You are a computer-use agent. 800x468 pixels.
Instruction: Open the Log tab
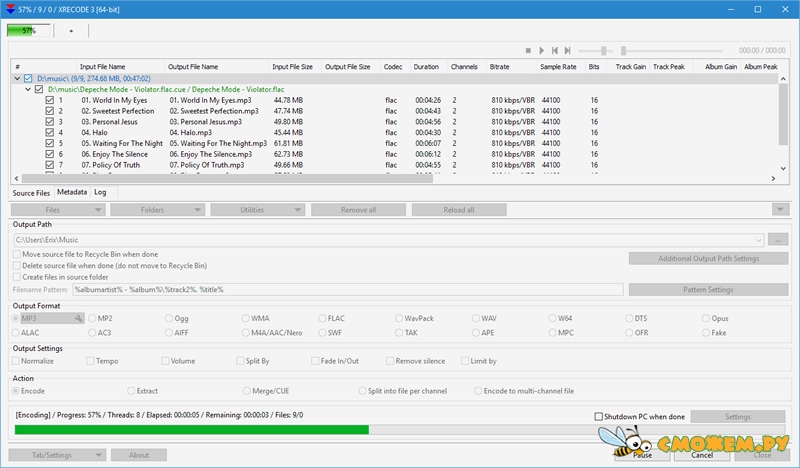100,192
